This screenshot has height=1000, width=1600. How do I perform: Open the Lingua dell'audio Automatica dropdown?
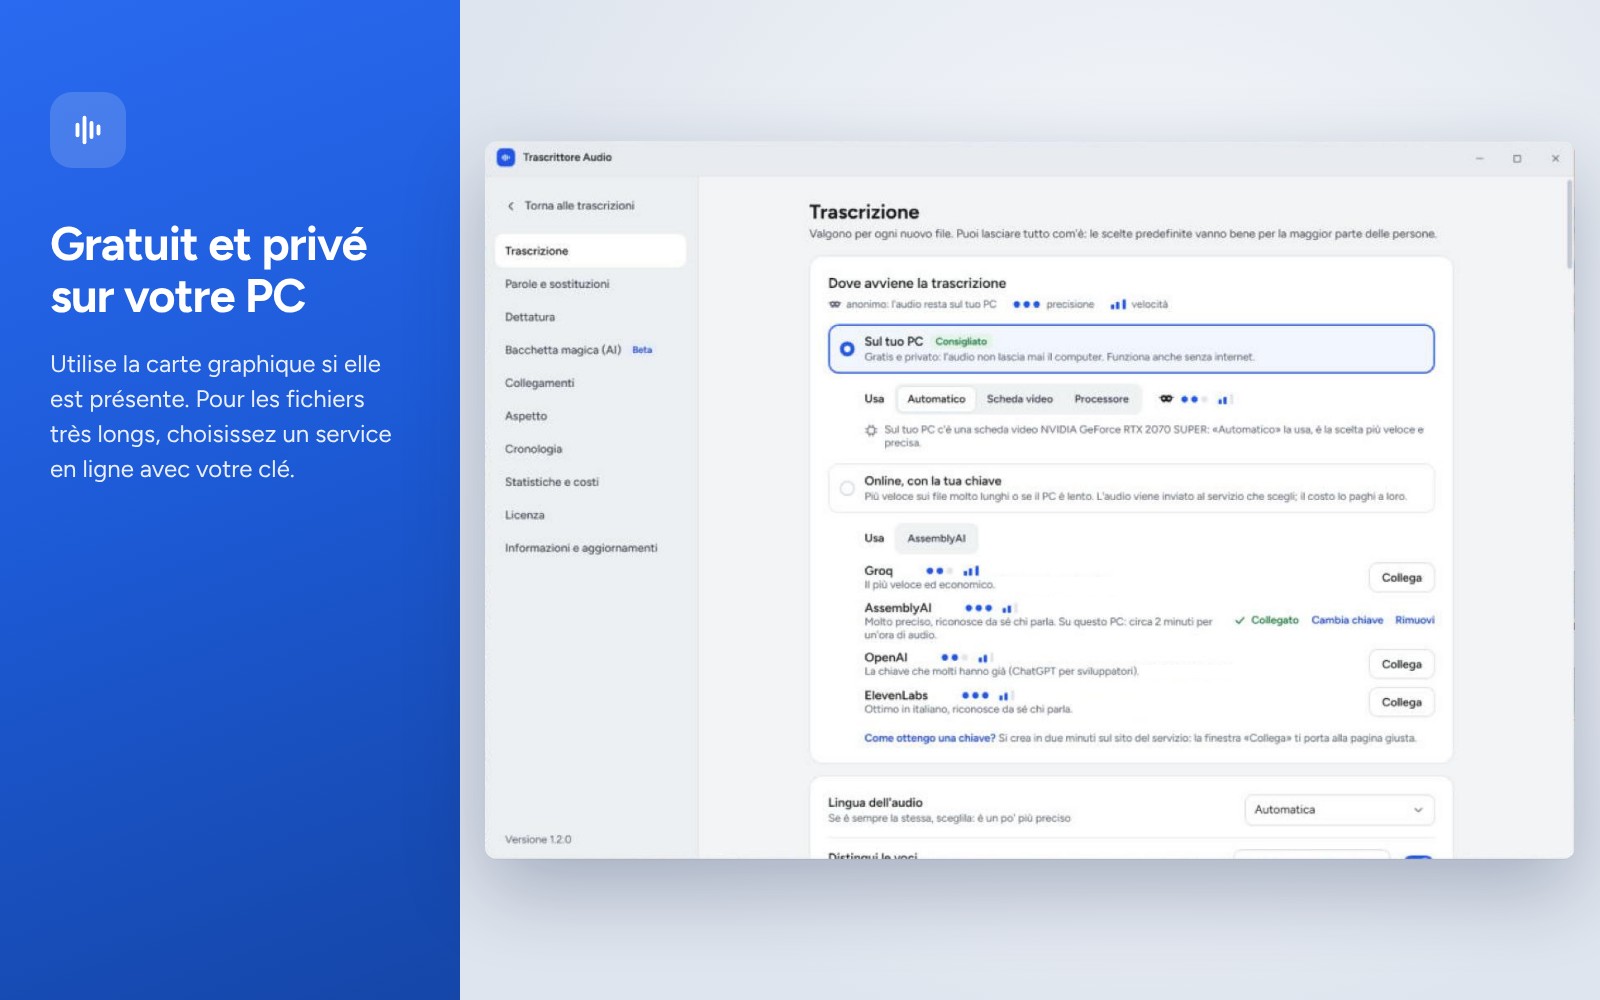1339,810
